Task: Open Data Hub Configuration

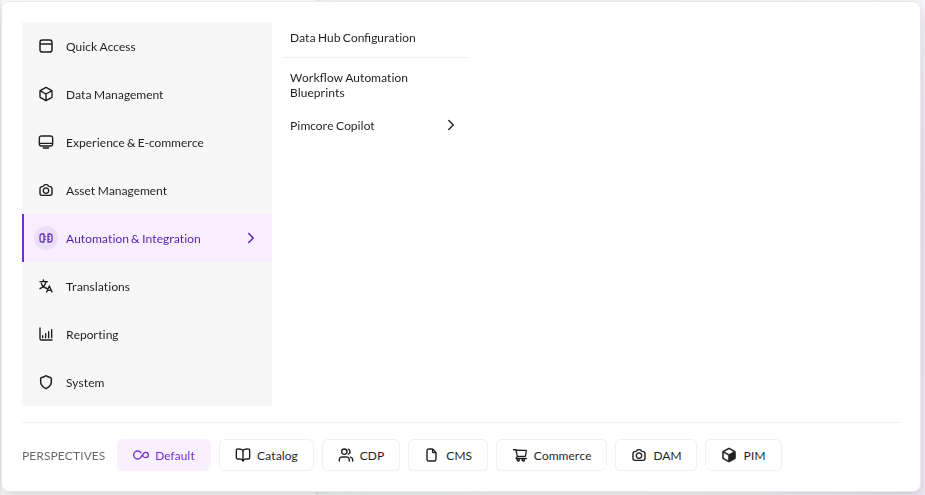Action: point(375,38)
